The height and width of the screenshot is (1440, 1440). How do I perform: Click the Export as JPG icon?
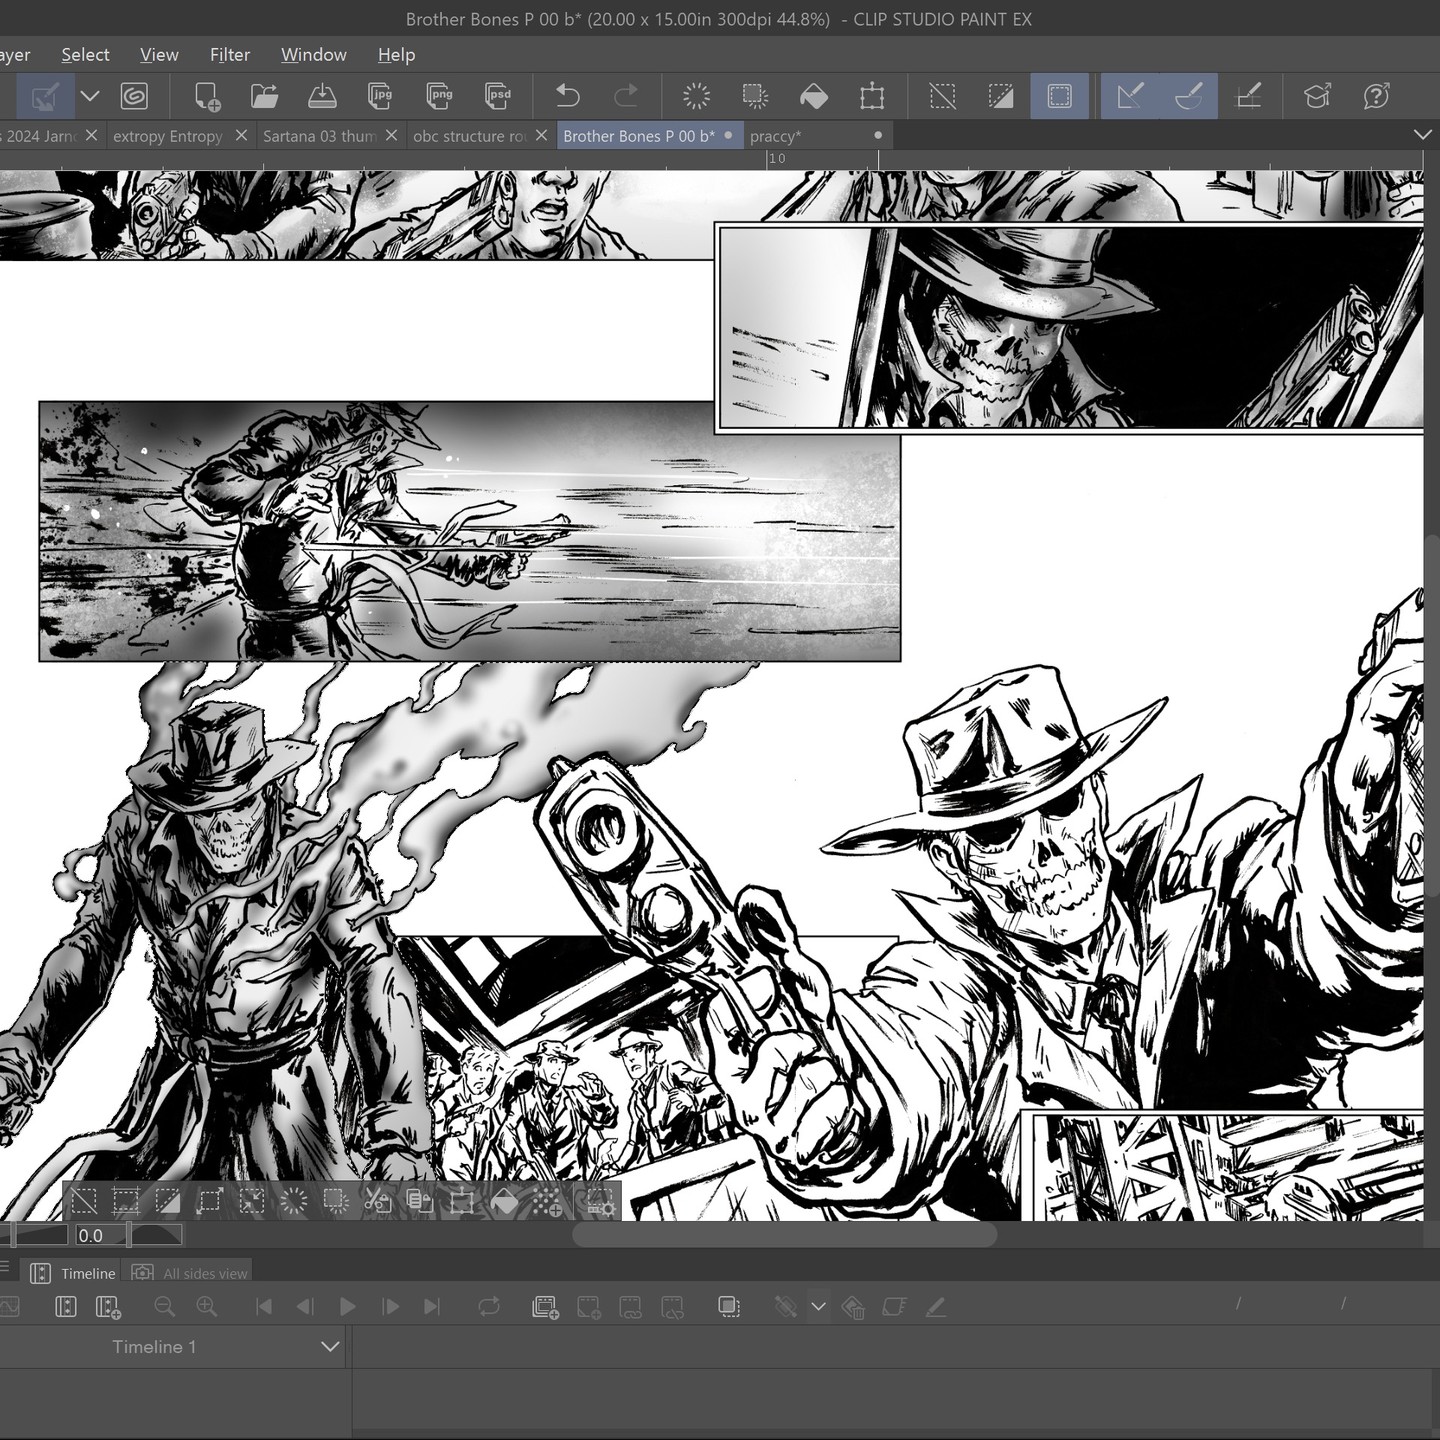tap(380, 96)
